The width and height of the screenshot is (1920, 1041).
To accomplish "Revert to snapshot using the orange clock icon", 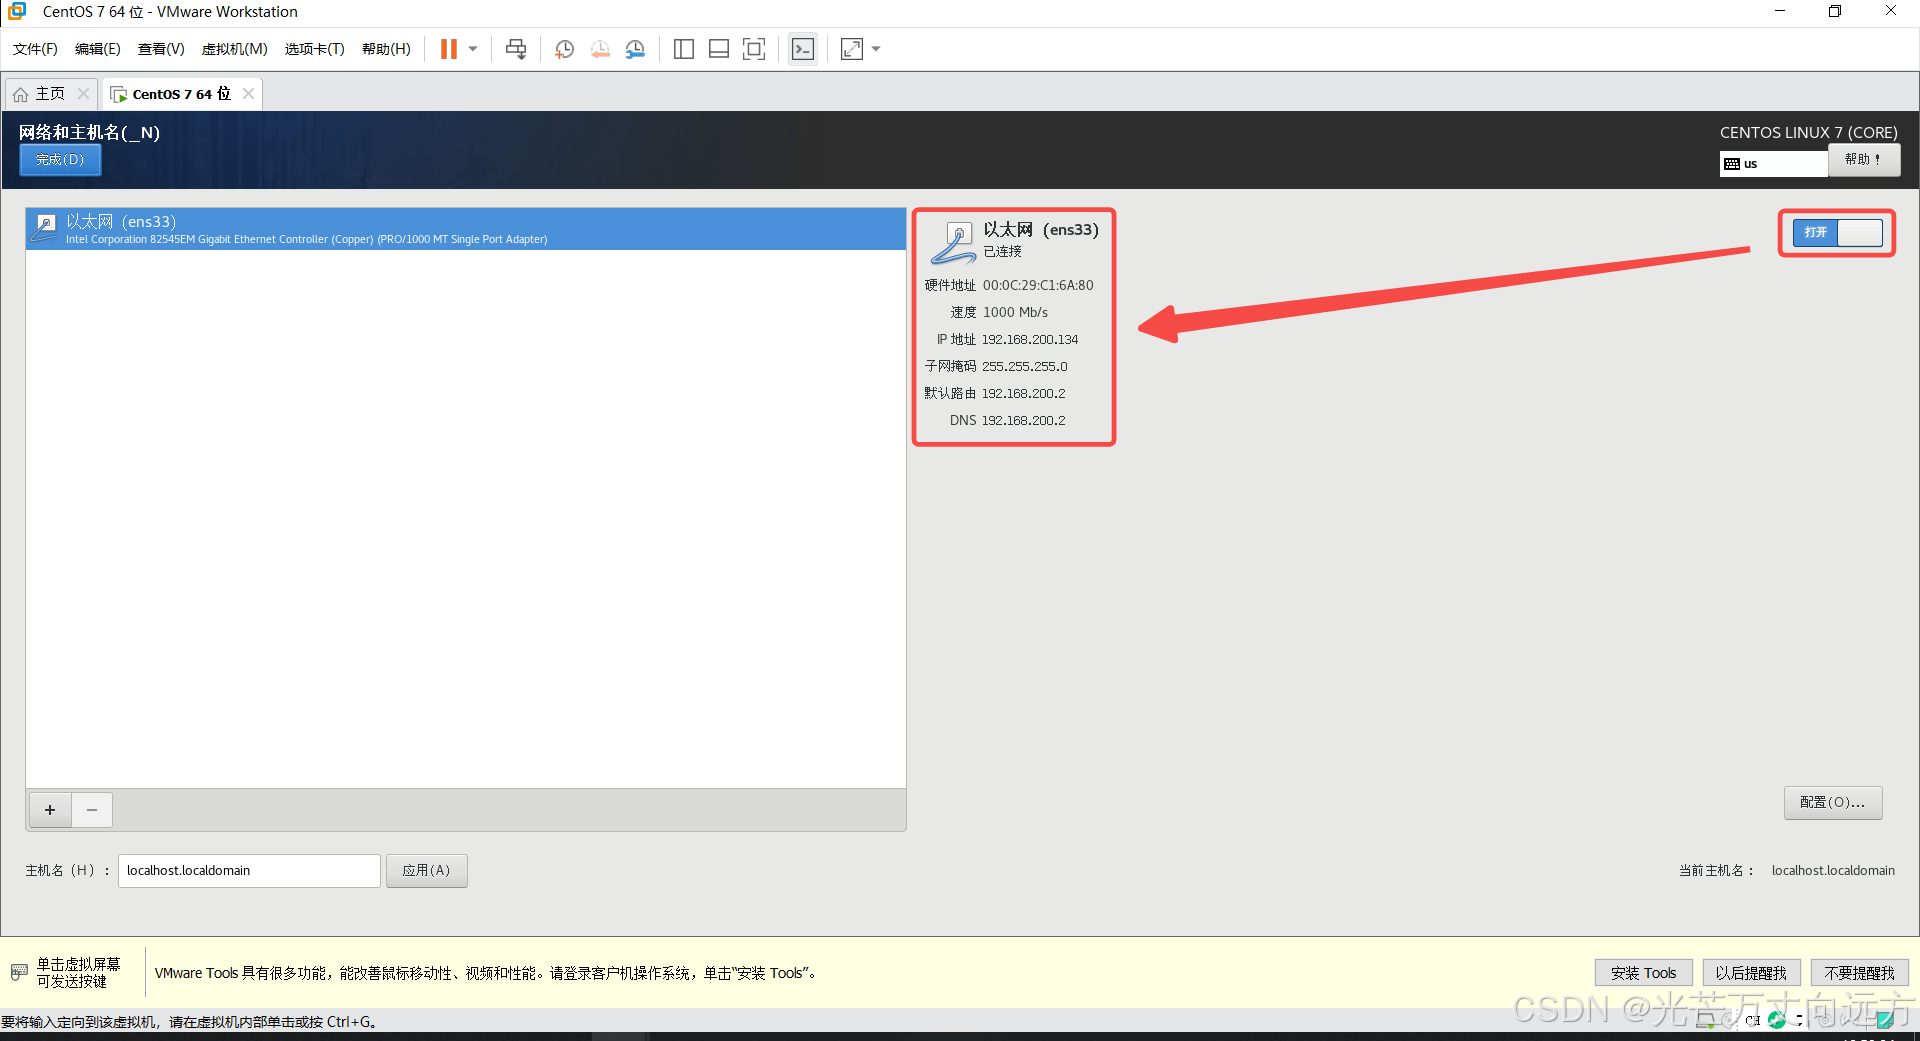I will click(x=600, y=49).
